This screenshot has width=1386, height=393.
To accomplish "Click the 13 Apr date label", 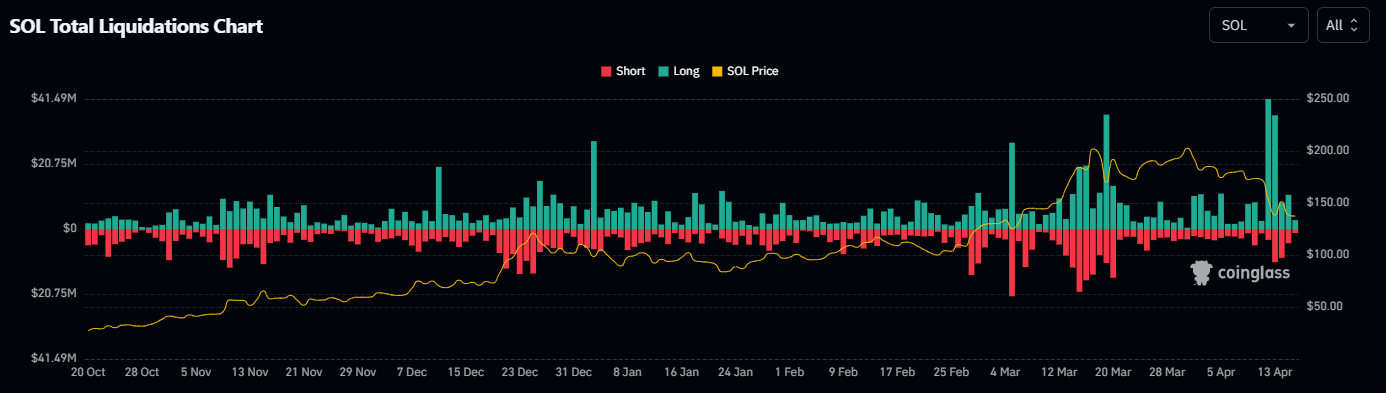I will [1275, 372].
